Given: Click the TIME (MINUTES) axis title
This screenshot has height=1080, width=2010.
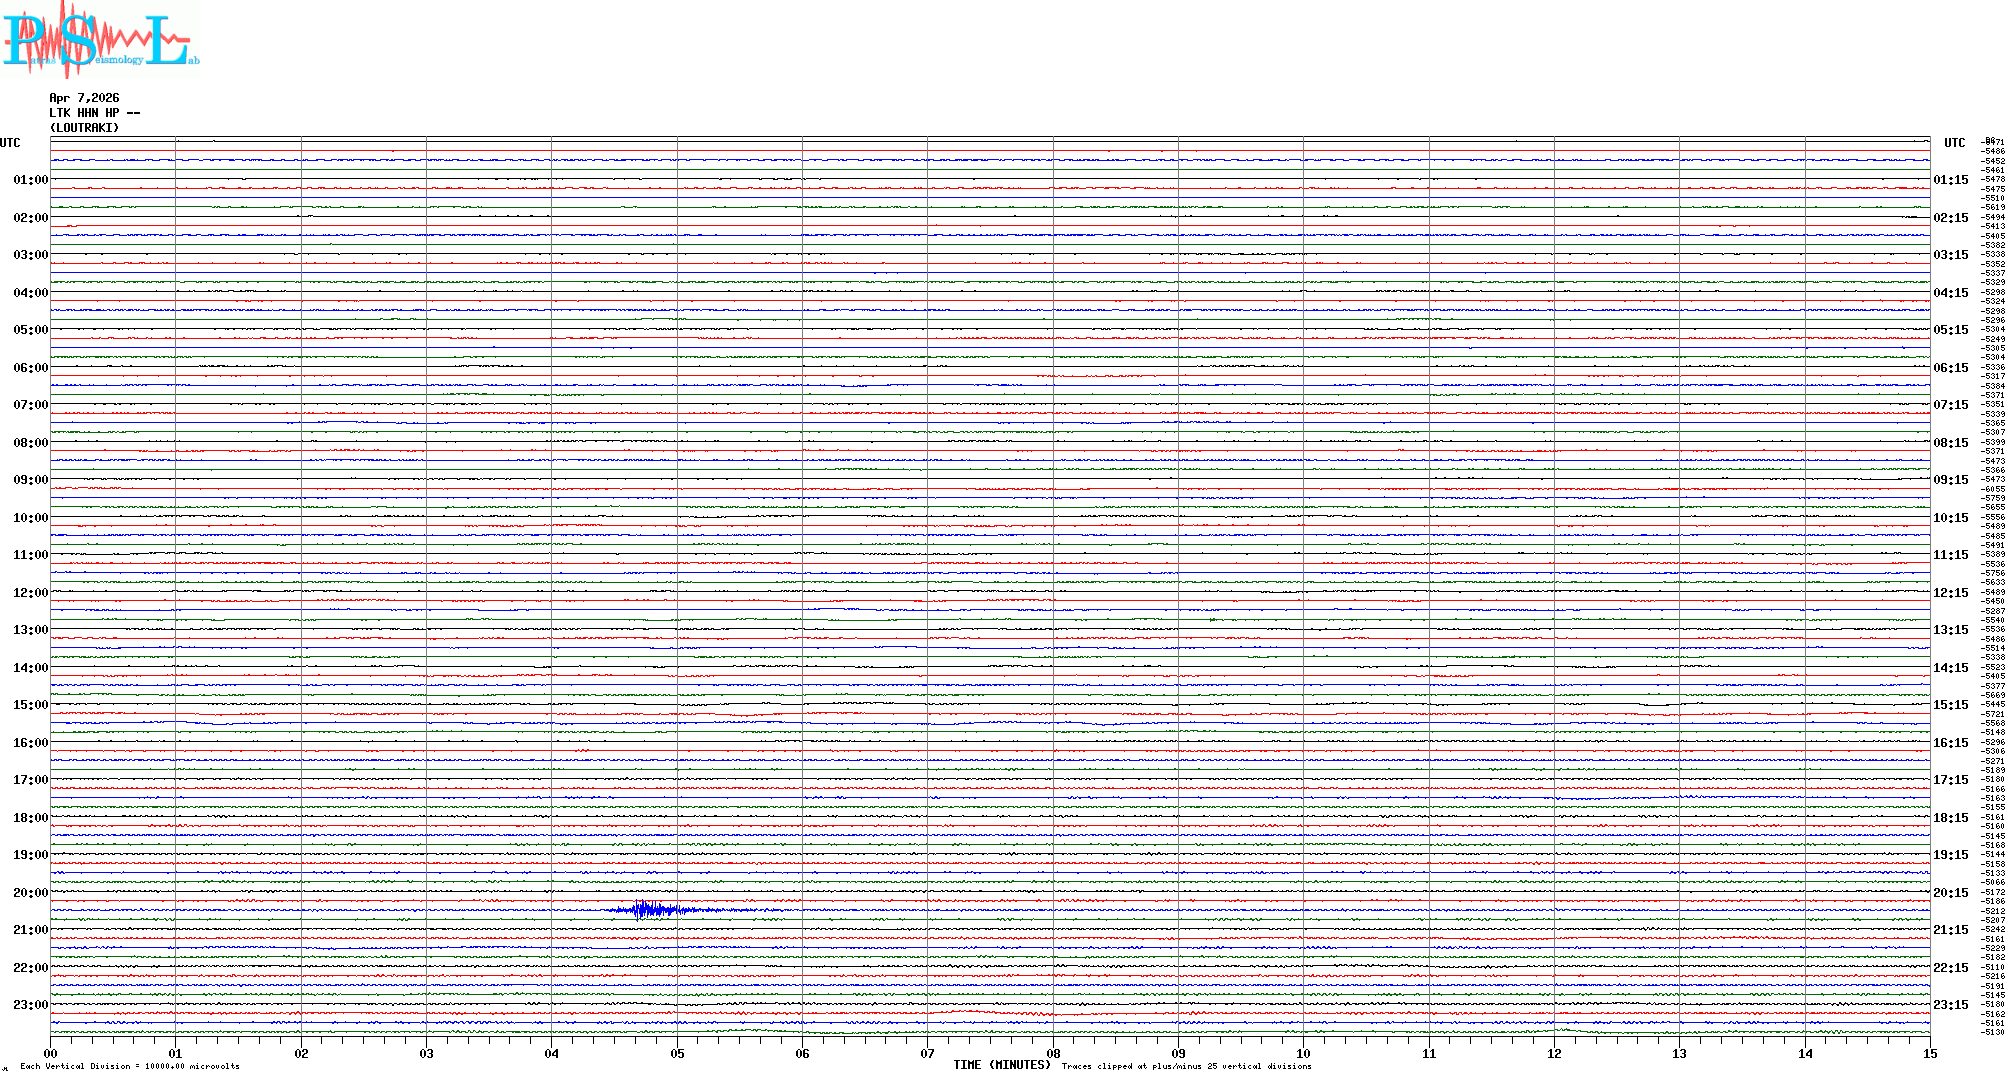Looking at the screenshot, I should pyautogui.click(x=1001, y=1065).
